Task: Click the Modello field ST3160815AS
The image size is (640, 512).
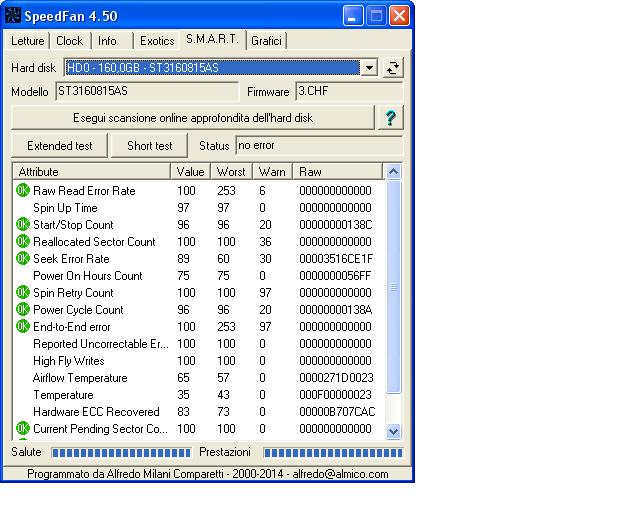Action: (x=147, y=91)
